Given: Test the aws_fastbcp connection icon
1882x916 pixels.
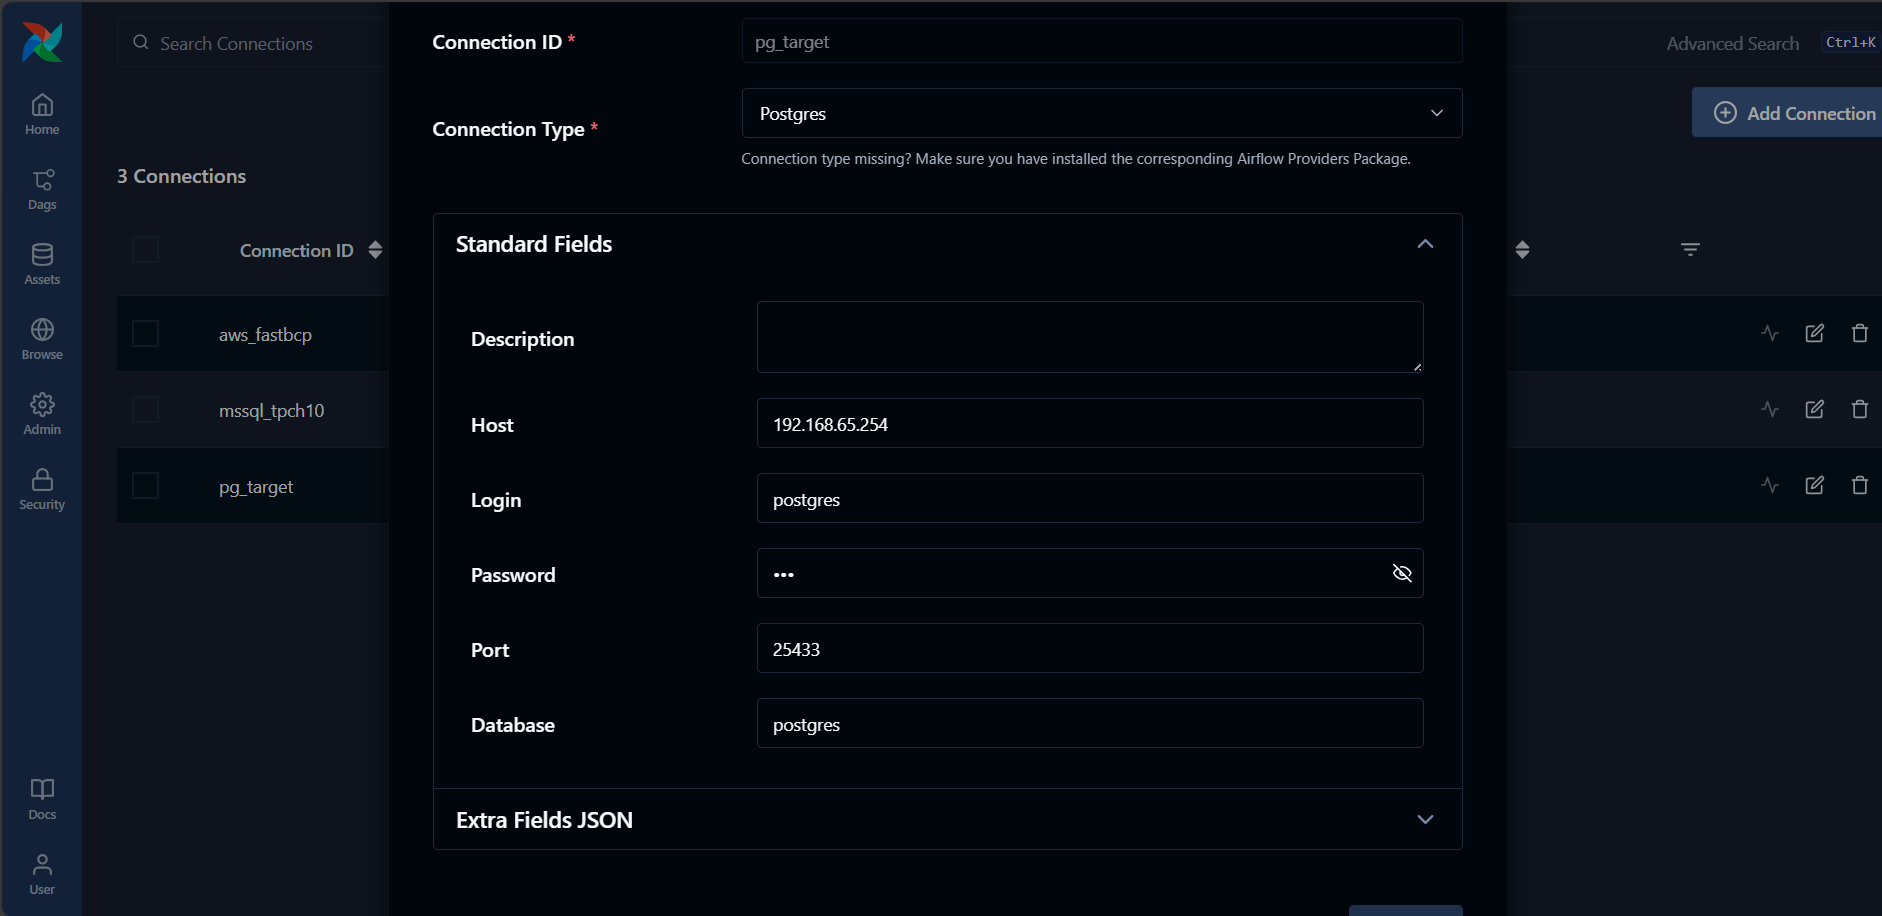Looking at the screenshot, I should click(1770, 333).
